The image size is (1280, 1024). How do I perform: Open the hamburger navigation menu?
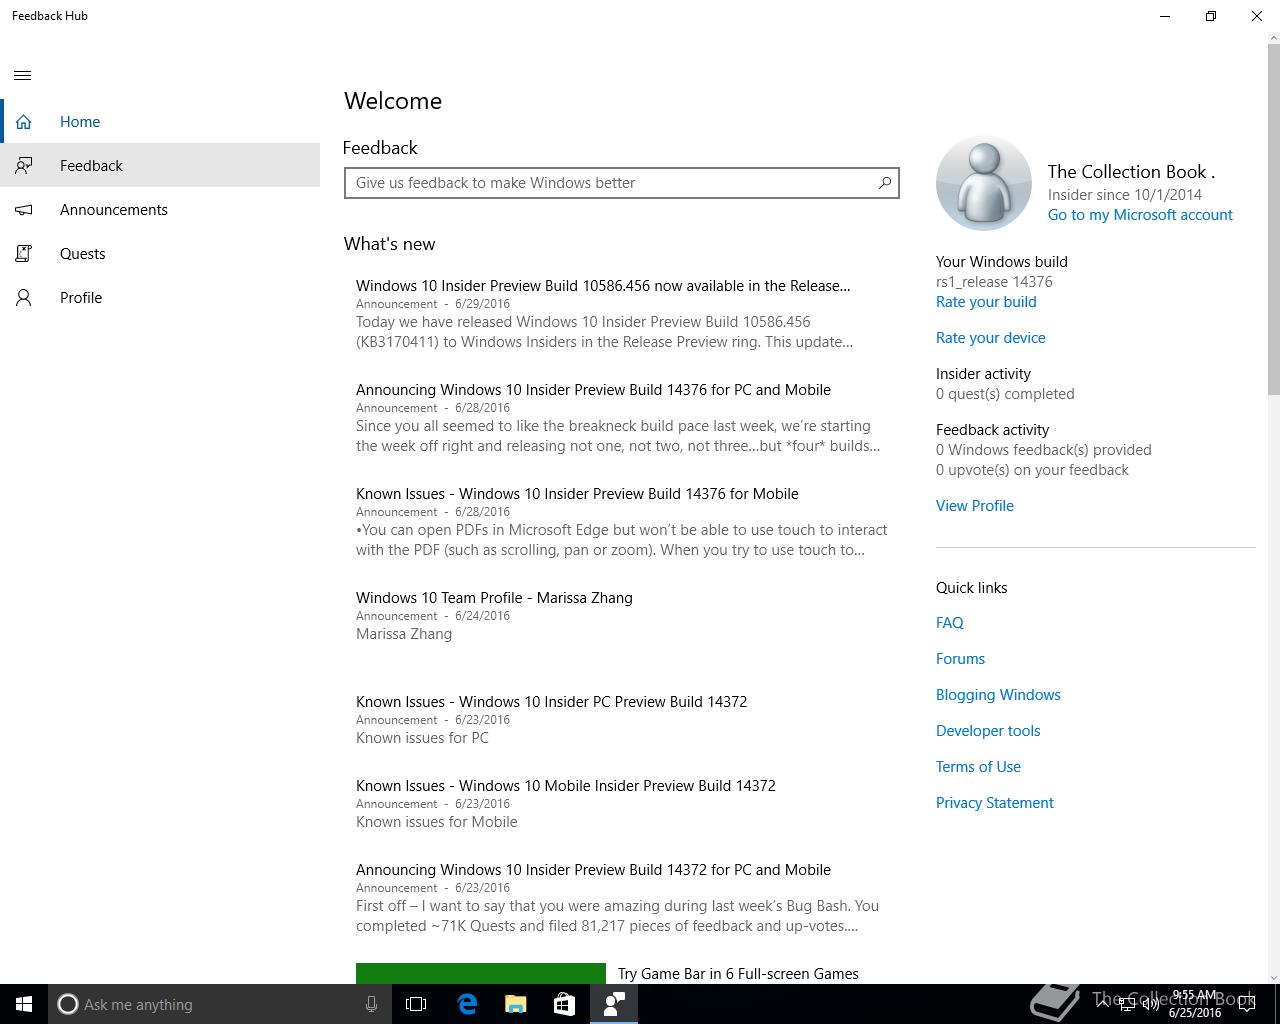pyautogui.click(x=23, y=75)
